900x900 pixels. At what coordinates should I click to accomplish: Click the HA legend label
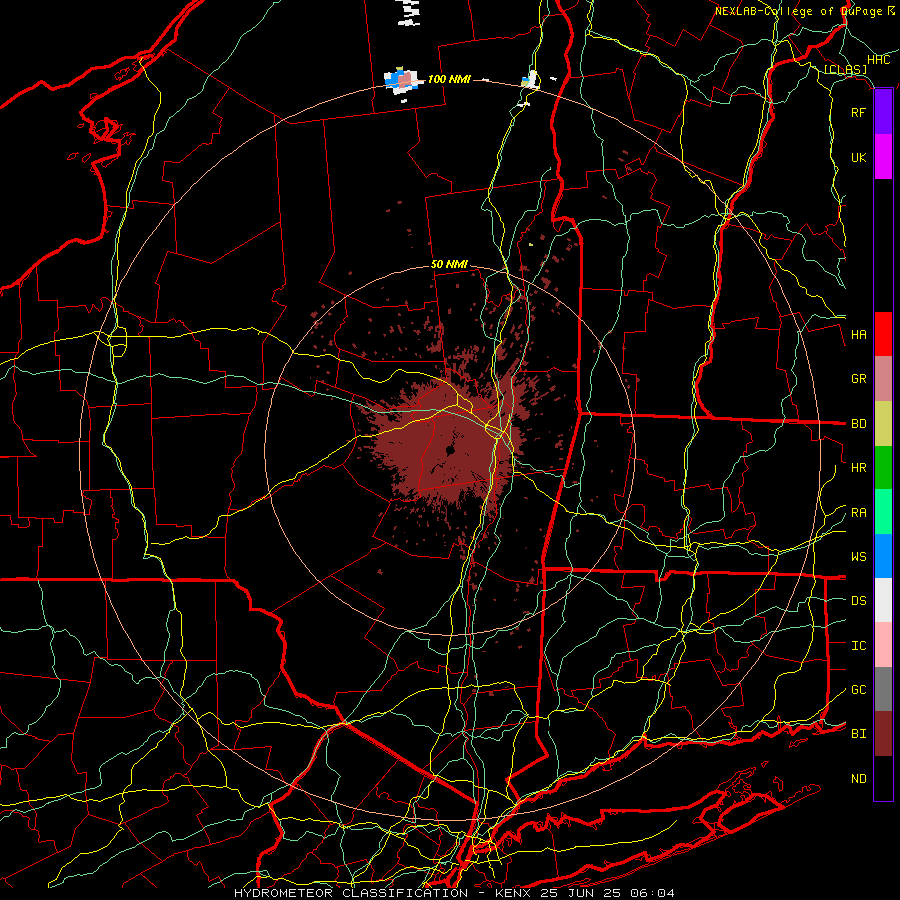[x=858, y=335]
